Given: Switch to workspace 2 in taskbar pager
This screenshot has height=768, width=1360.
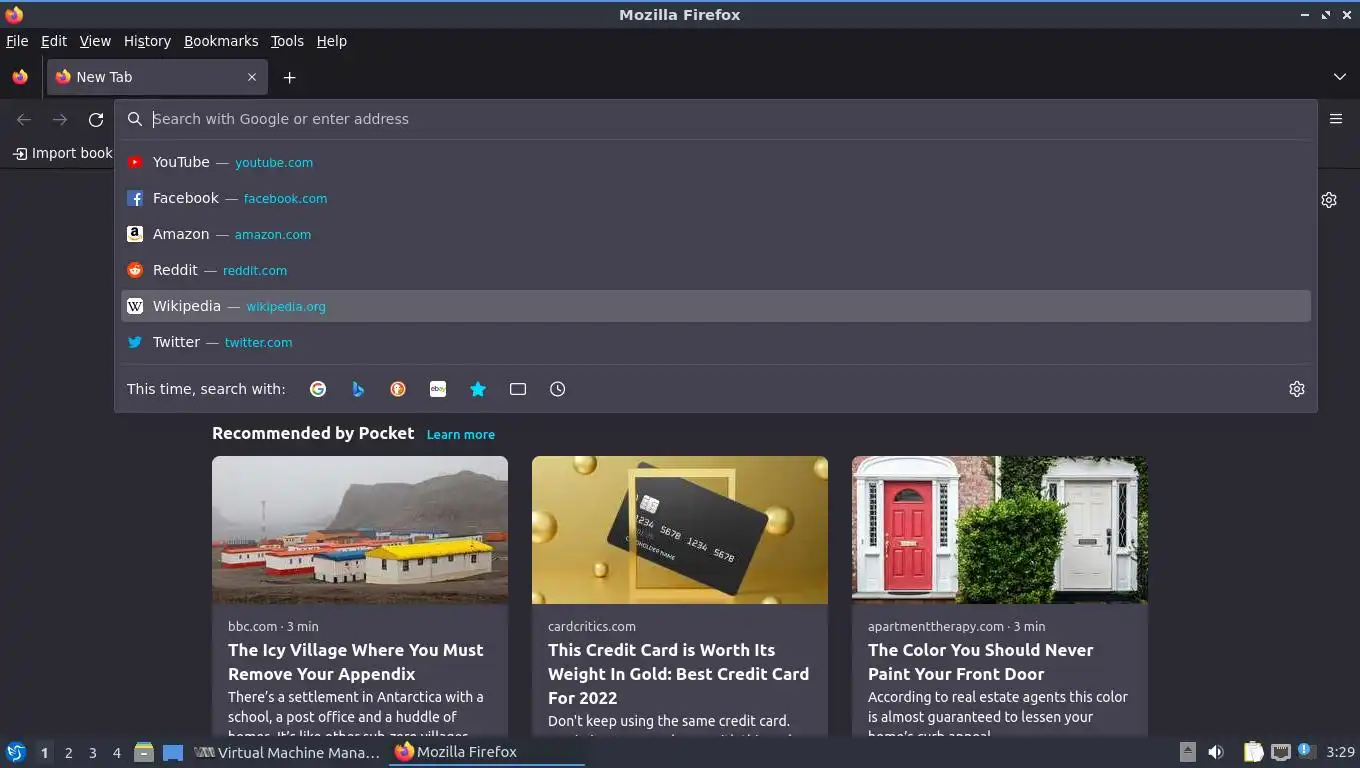Looking at the screenshot, I should 68,752.
